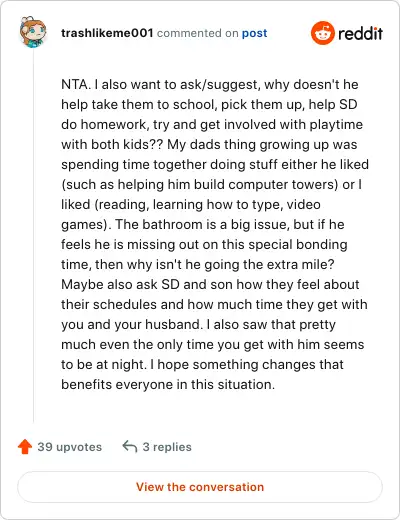Click the vertical thread line under avatar
400x520 pixels.
pos(33,237)
